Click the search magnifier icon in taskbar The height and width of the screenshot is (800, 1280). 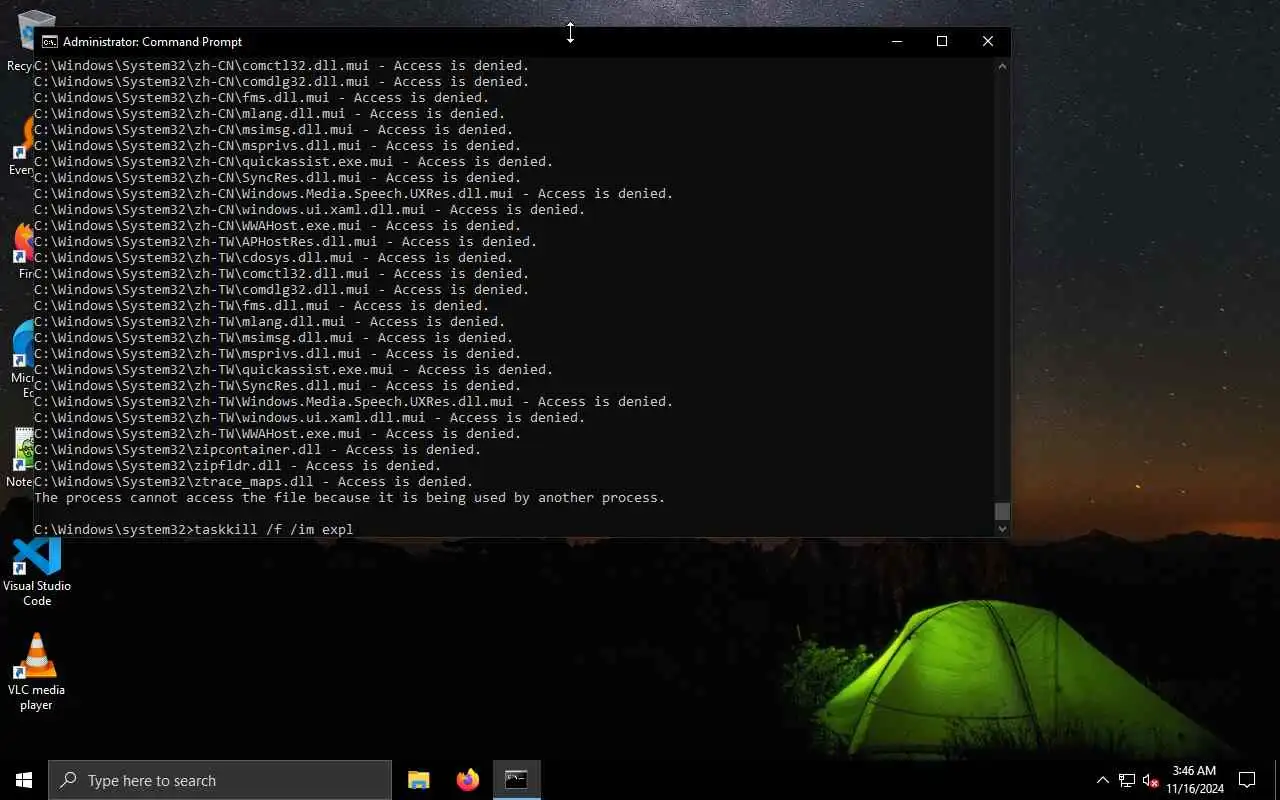click(x=69, y=780)
